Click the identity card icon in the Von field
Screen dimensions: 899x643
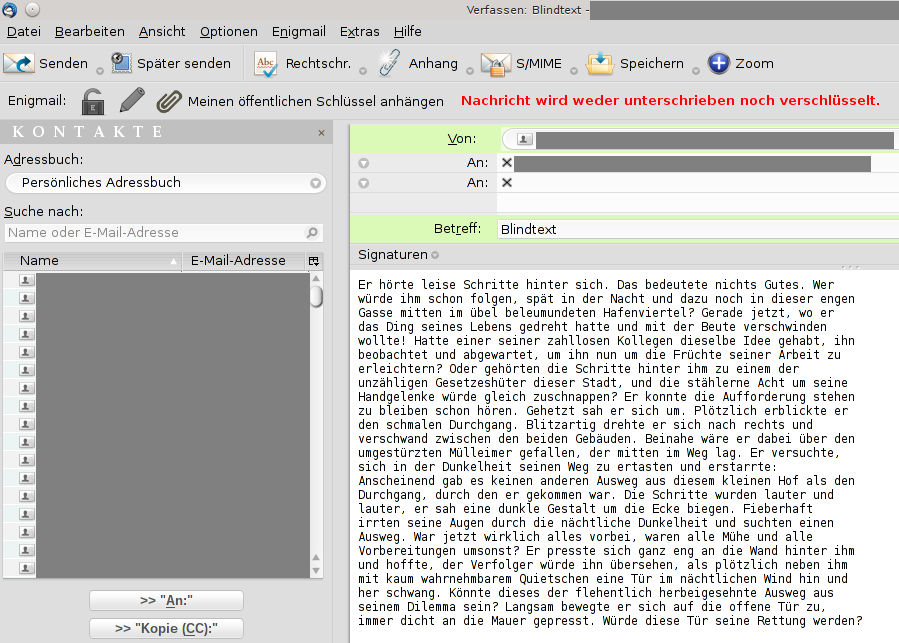(524, 139)
